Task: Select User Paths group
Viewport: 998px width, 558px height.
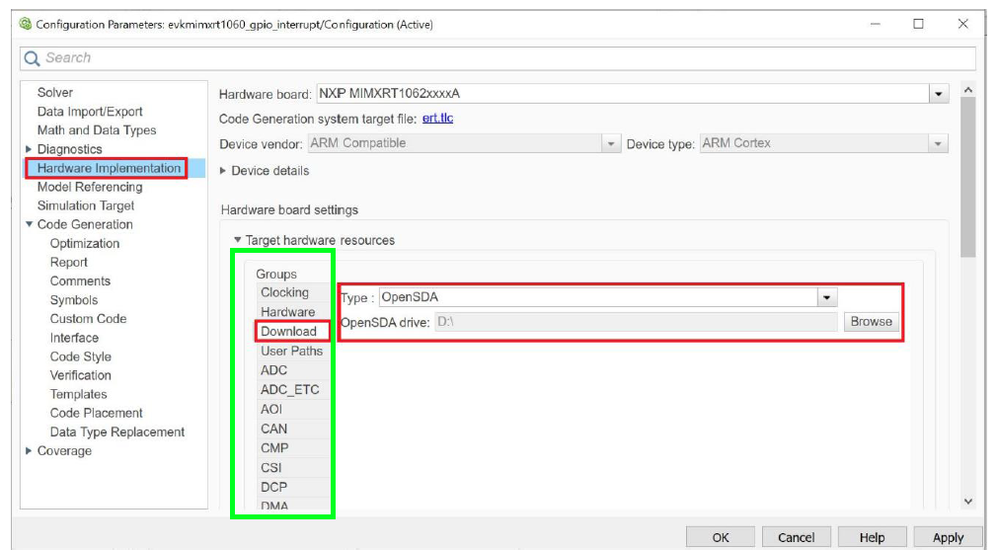Action: coord(292,351)
